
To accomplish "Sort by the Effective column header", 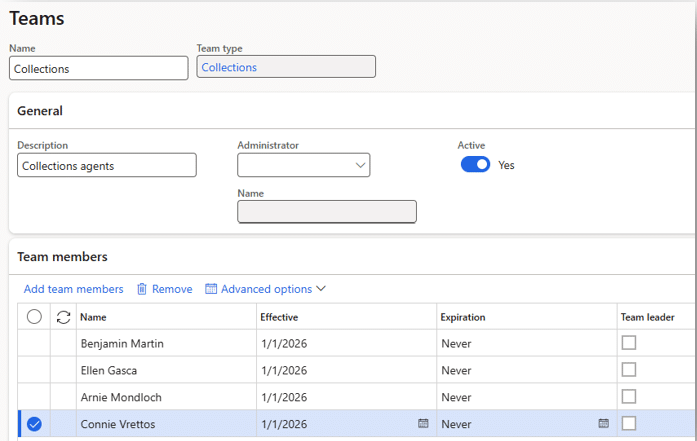I will pyautogui.click(x=279, y=317).
